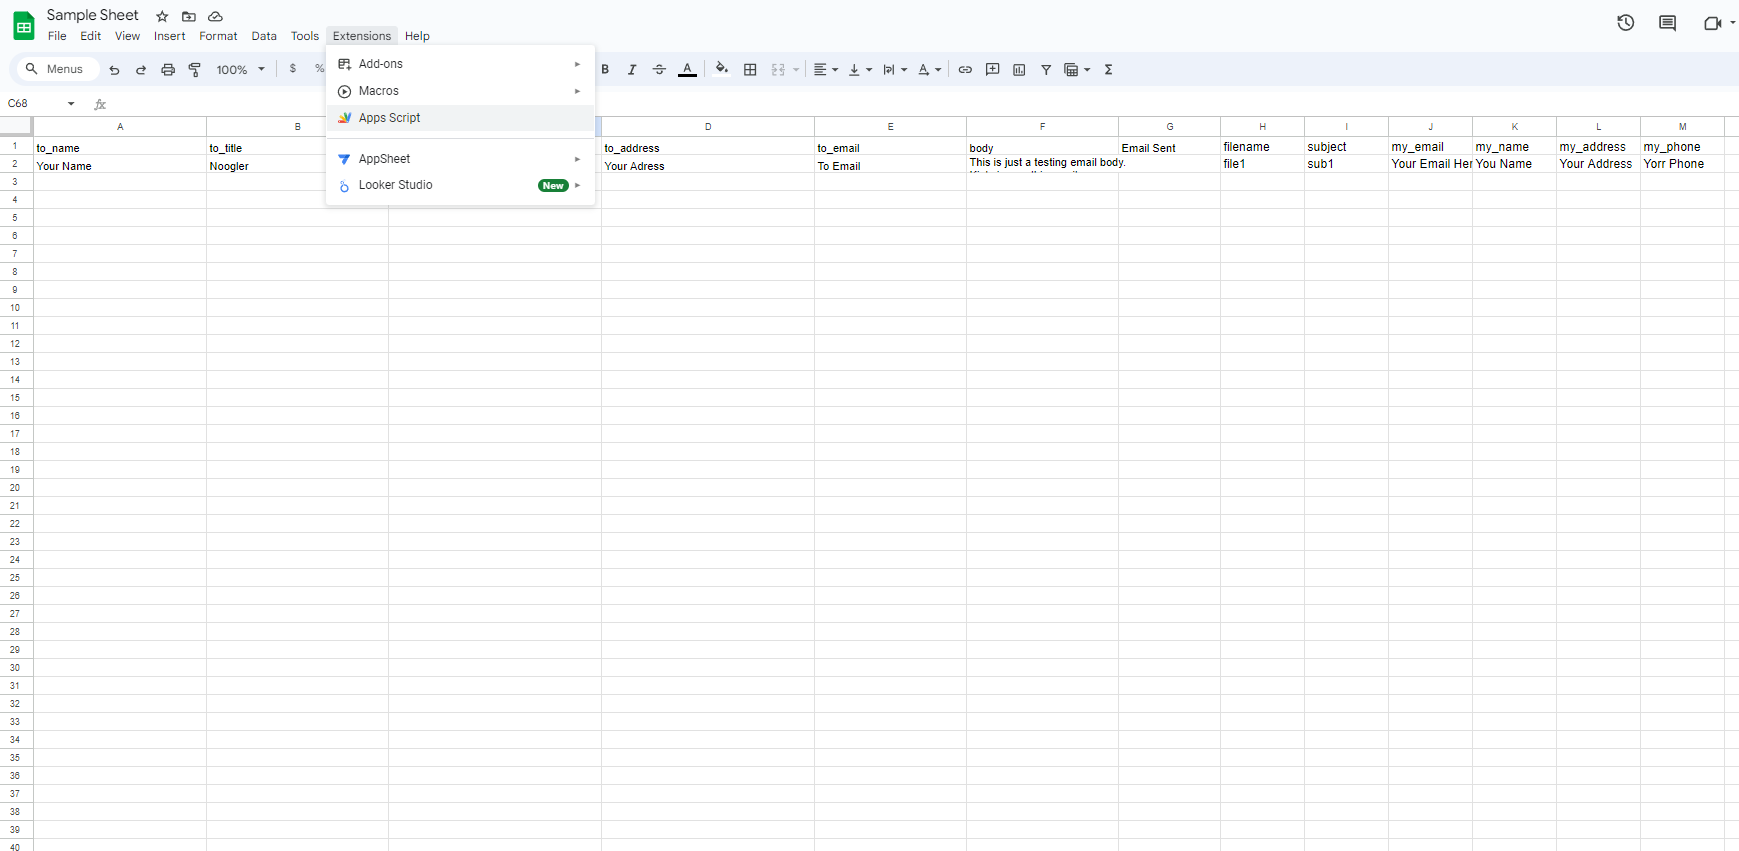Open horizontal align dropdown

tap(825, 70)
